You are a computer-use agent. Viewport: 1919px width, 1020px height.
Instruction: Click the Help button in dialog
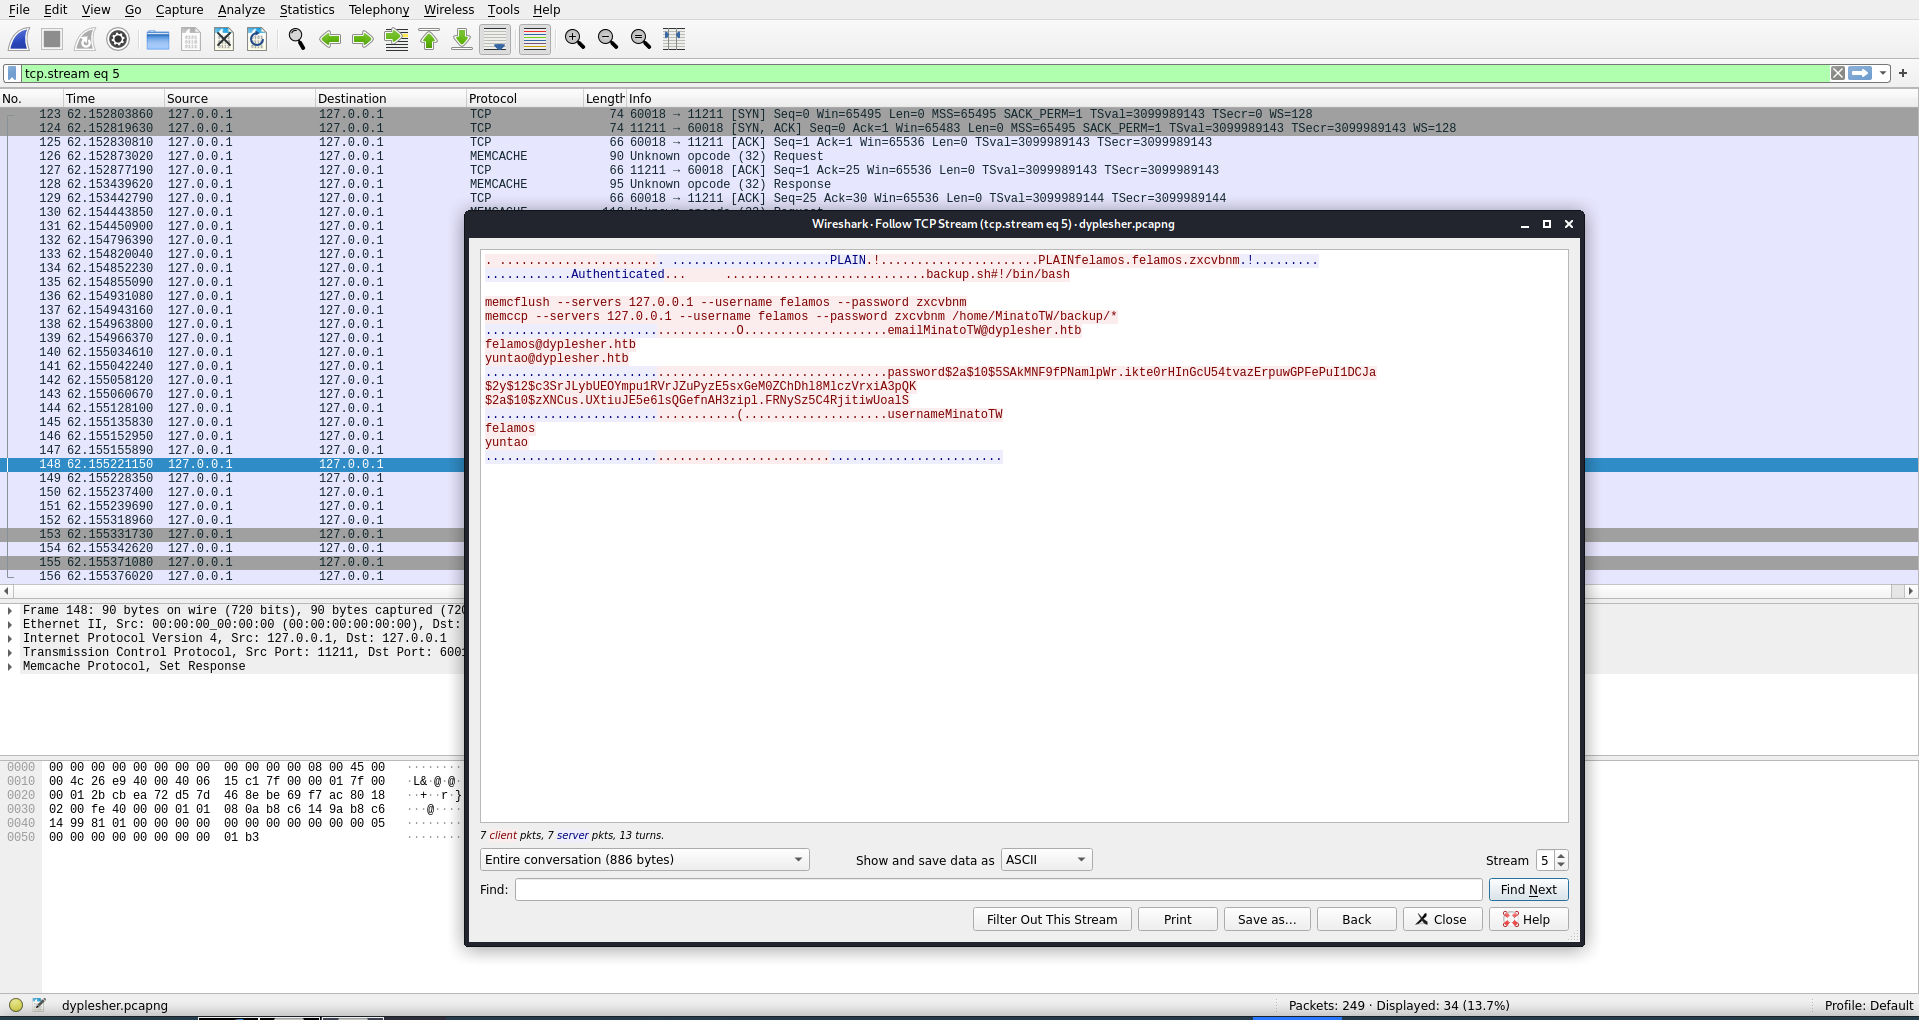pos(1528,920)
